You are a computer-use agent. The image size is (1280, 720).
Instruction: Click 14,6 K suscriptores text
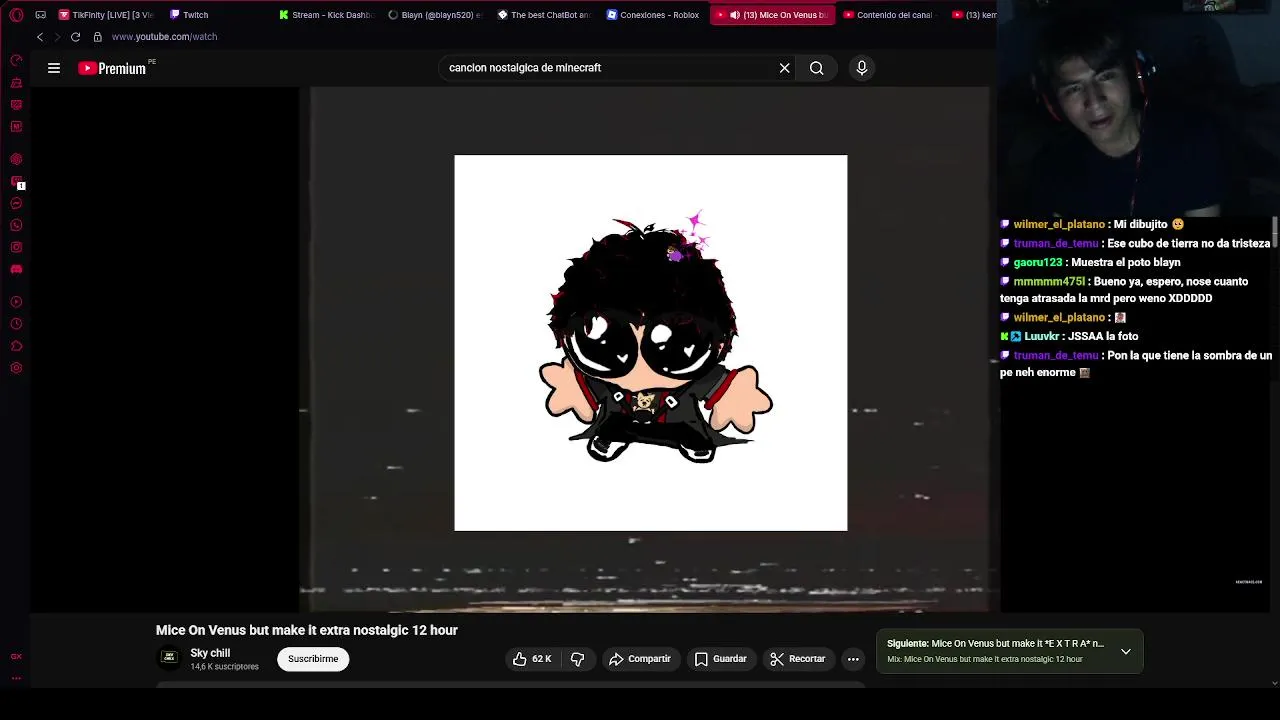224,667
